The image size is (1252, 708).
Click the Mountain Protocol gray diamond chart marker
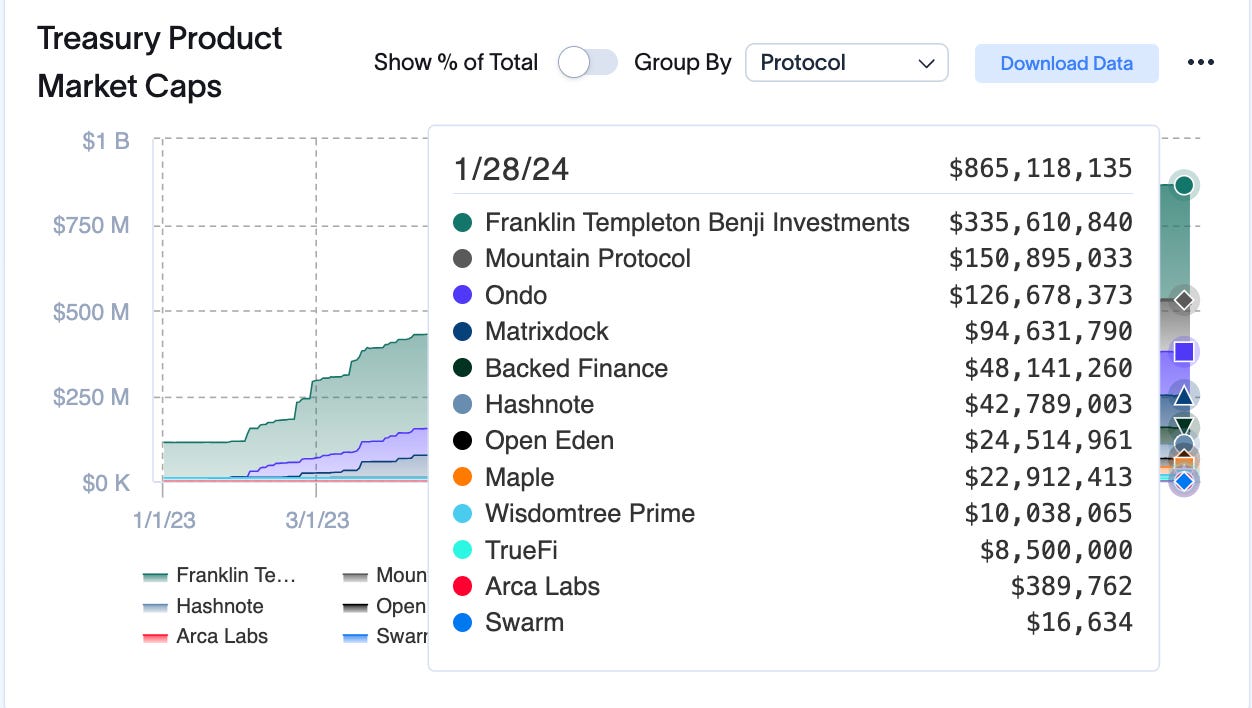[x=1184, y=299]
